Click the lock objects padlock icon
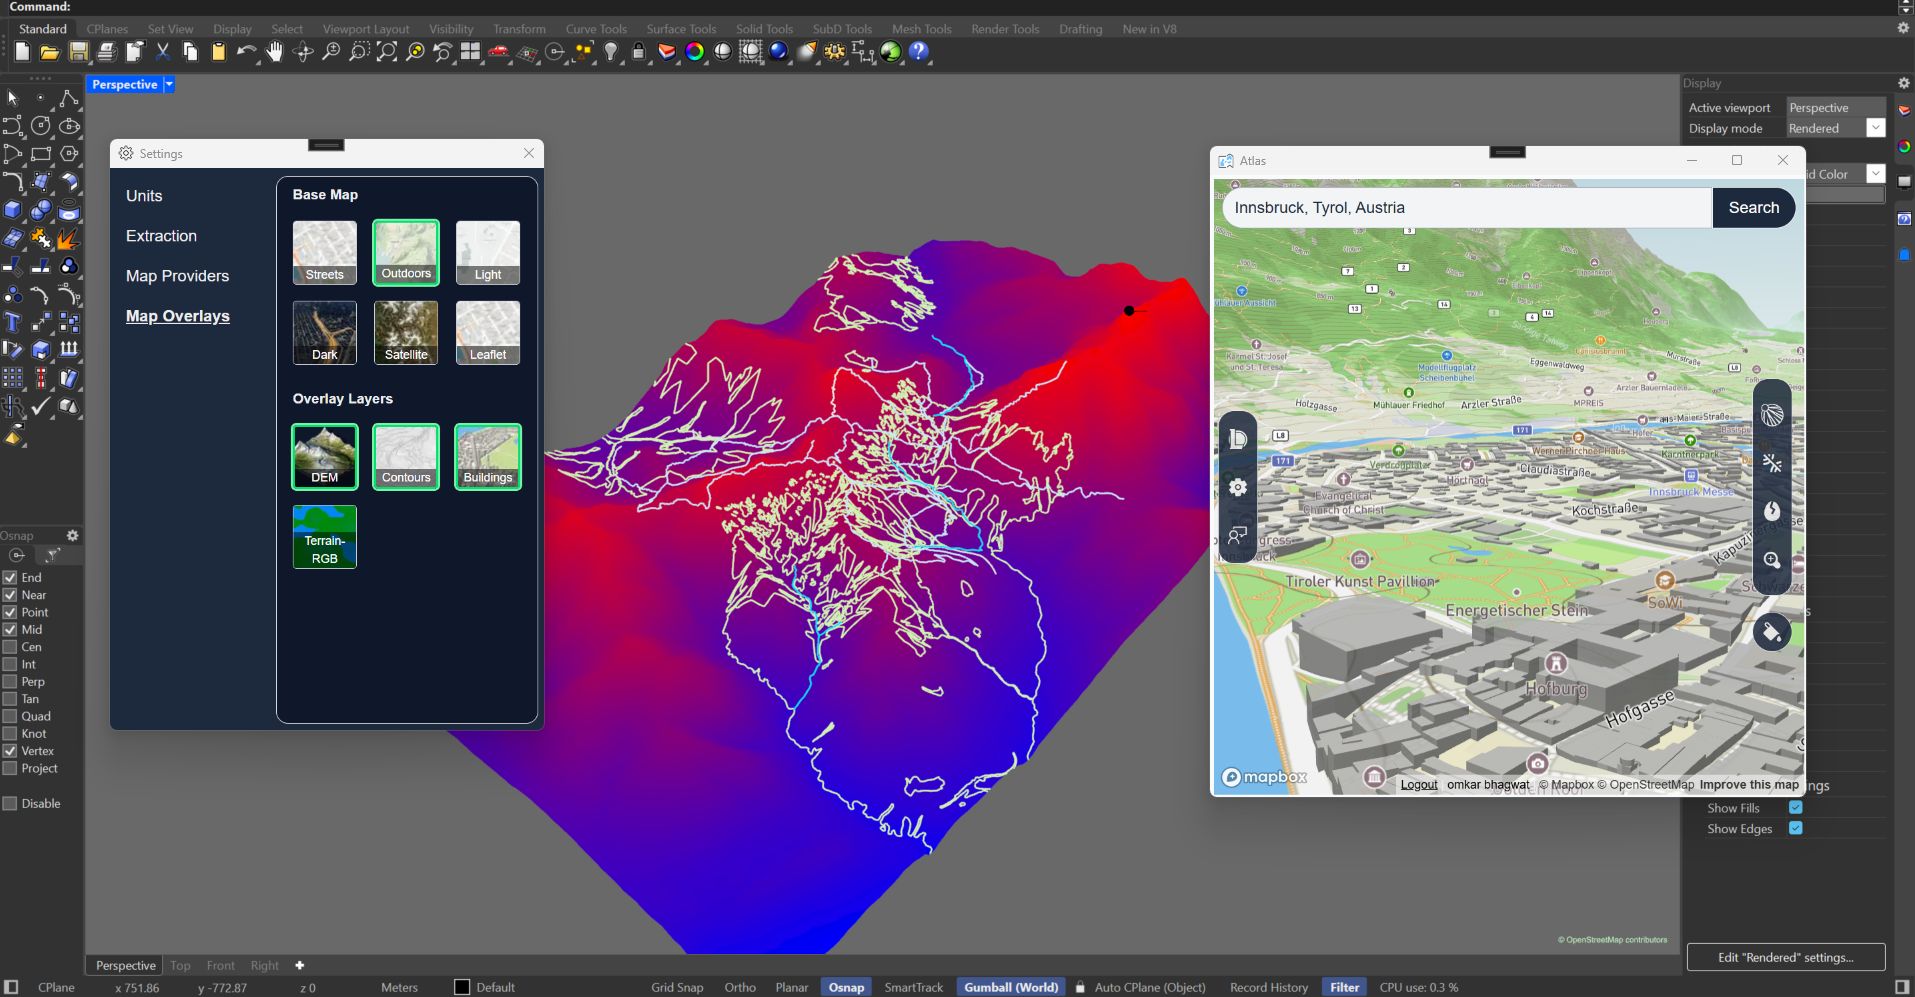 (x=639, y=52)
